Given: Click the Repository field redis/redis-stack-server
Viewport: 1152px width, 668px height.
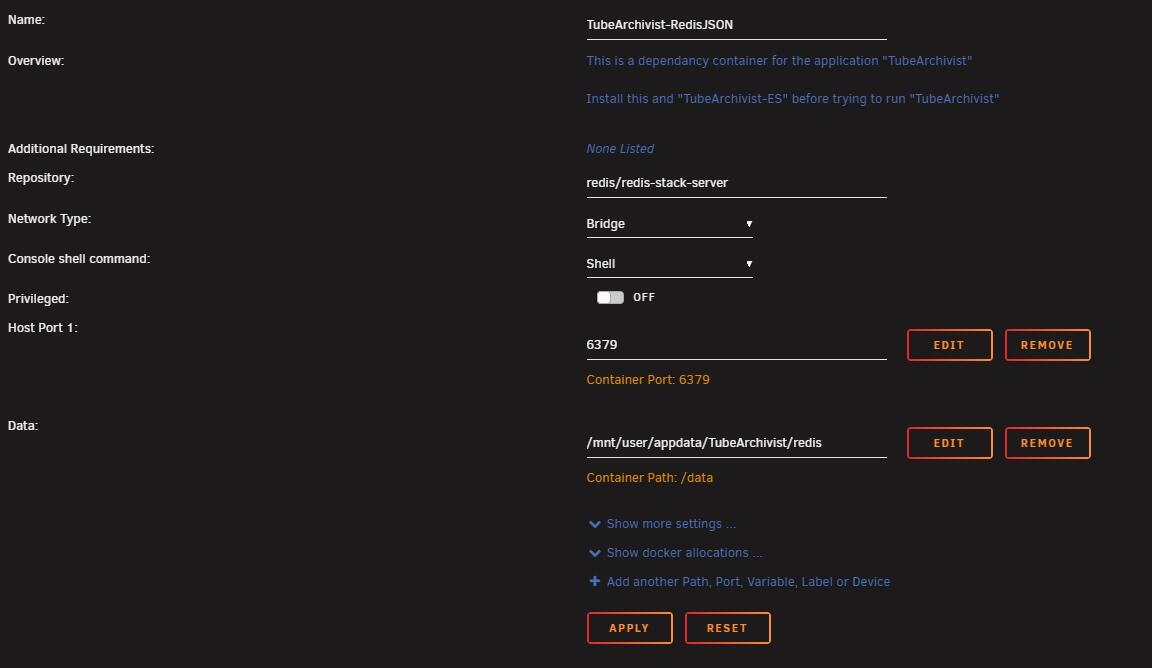Looking at the screenshot, I should (736, 183).
